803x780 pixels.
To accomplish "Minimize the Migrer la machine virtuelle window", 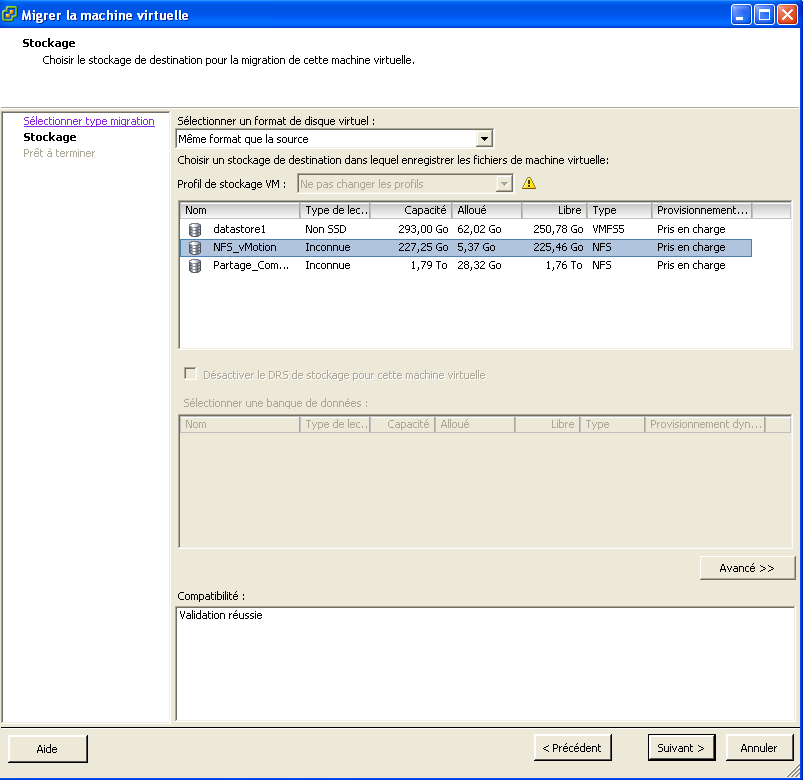I will [741, 15].
